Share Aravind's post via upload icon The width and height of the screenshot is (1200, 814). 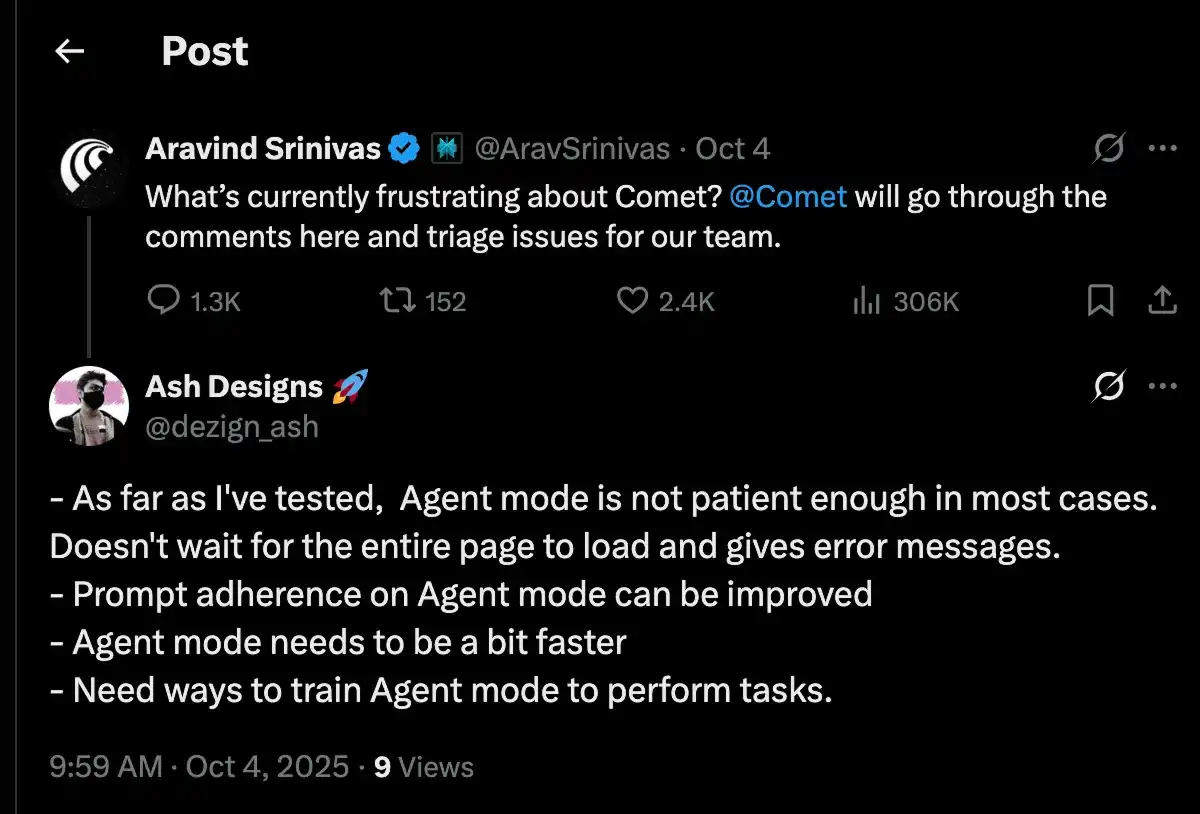(x=1161, y=300)
